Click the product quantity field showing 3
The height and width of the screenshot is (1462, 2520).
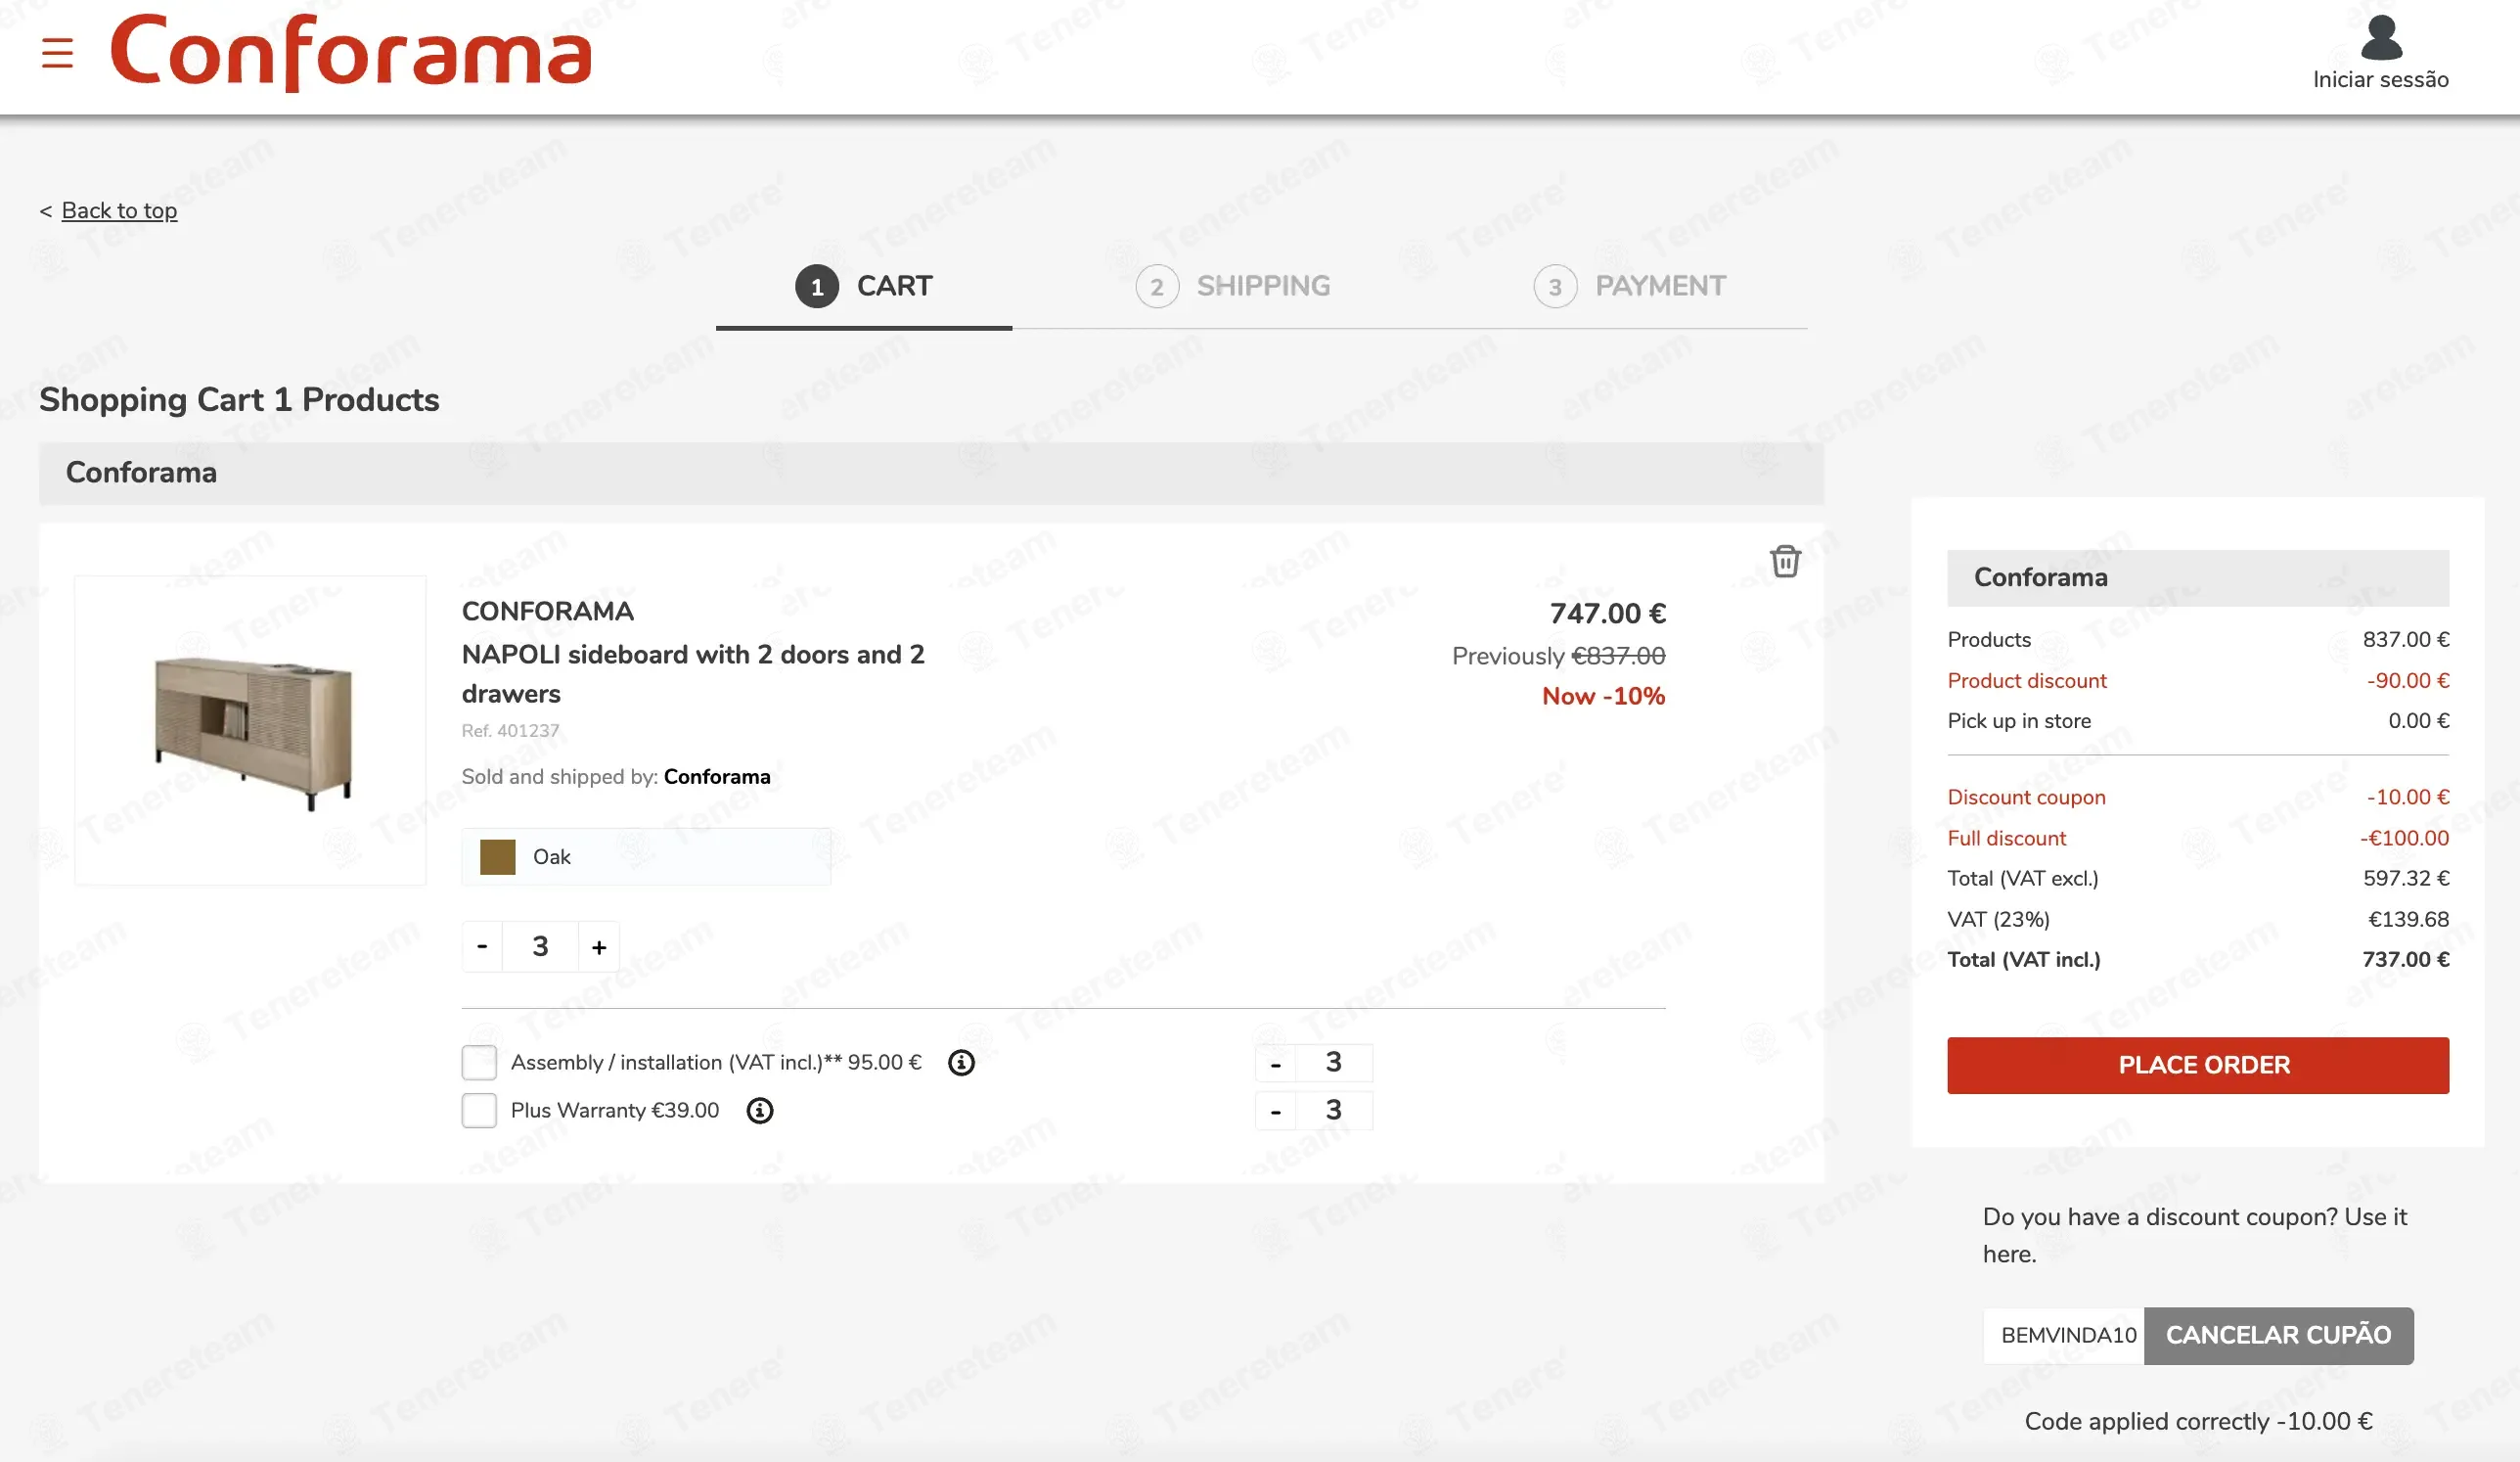tap(540, 946)
